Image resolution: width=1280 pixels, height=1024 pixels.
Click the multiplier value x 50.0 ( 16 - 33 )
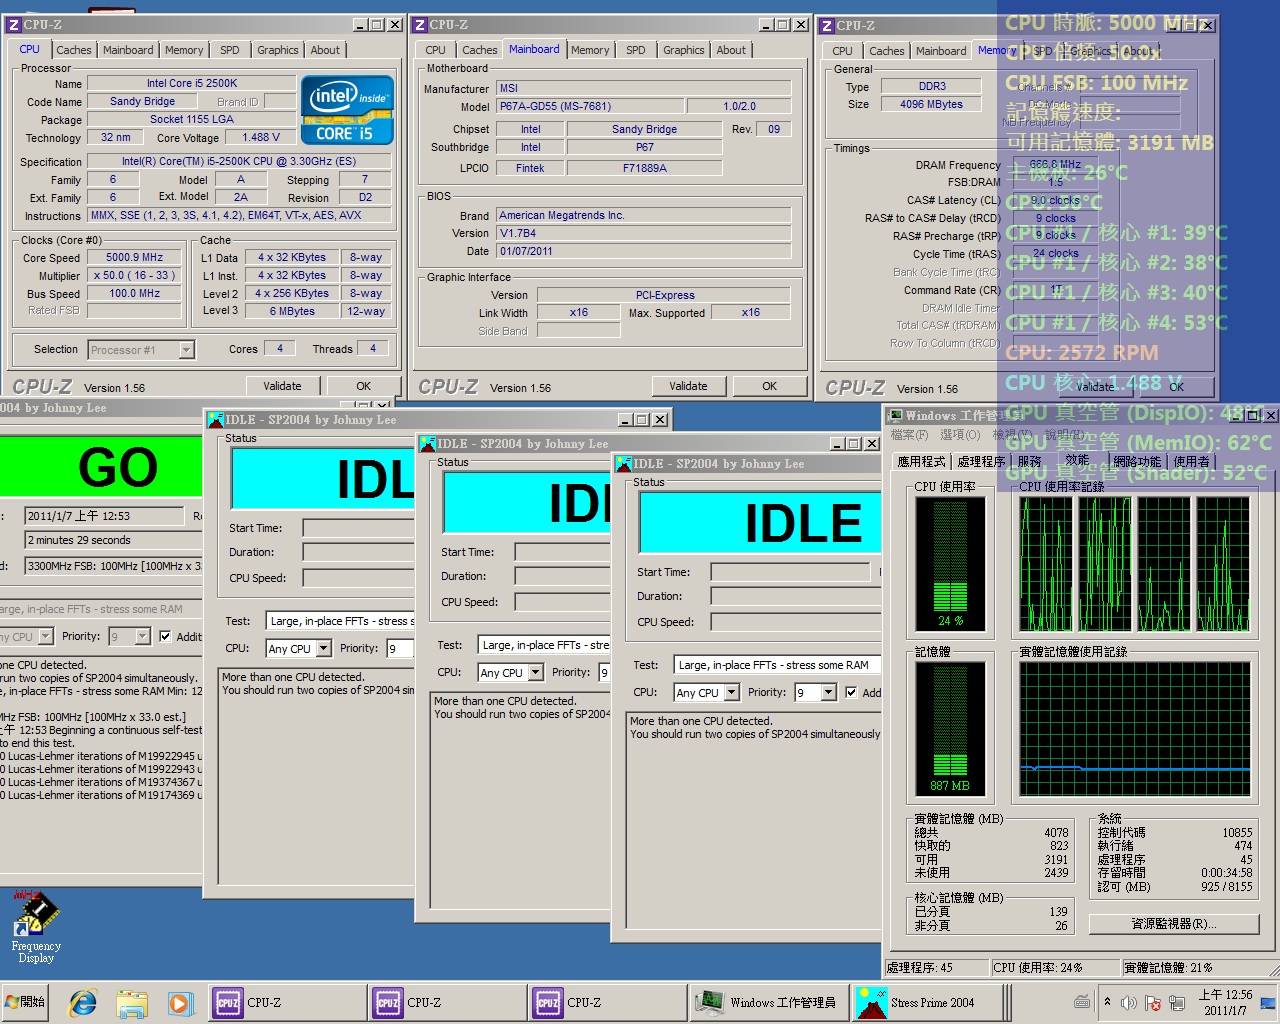click(x=135, y=275)
